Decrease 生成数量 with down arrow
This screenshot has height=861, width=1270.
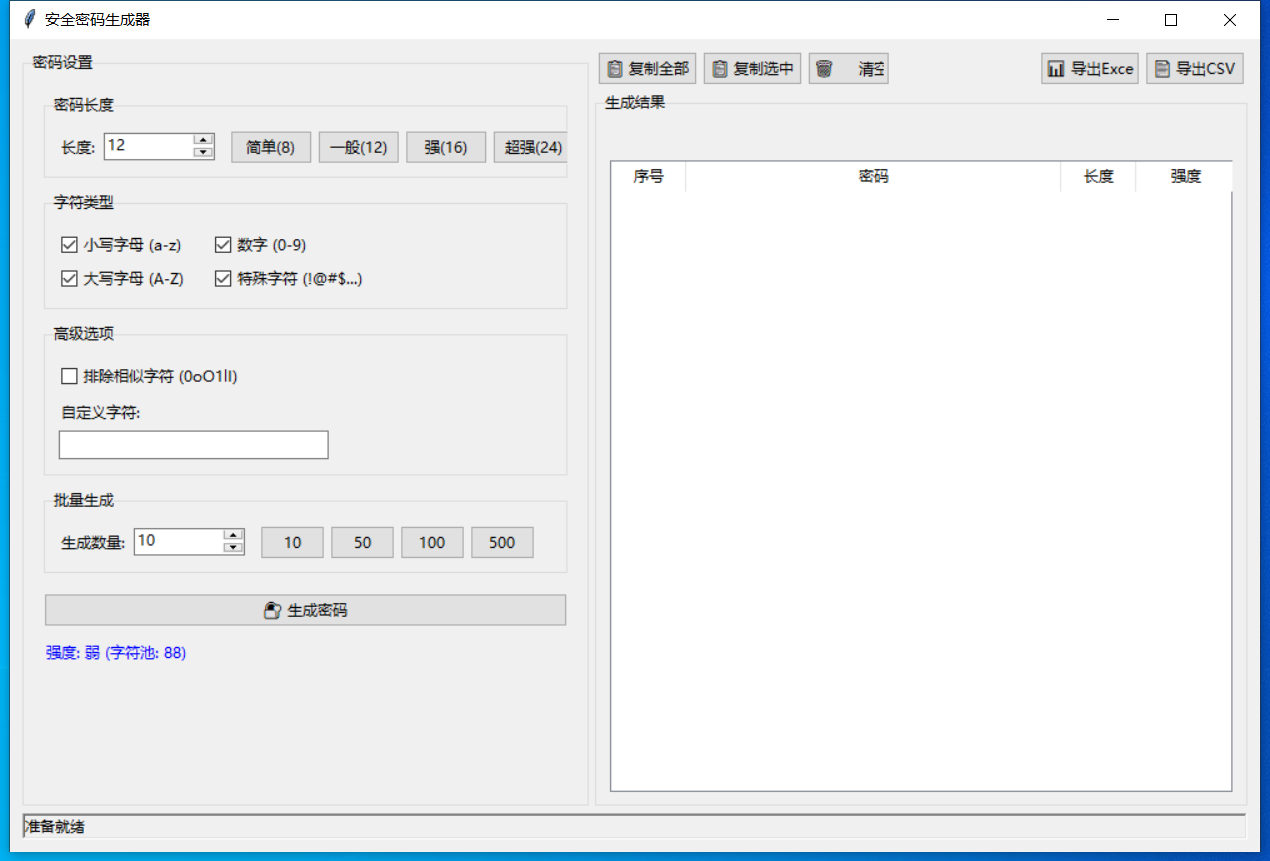click(234, 547)
